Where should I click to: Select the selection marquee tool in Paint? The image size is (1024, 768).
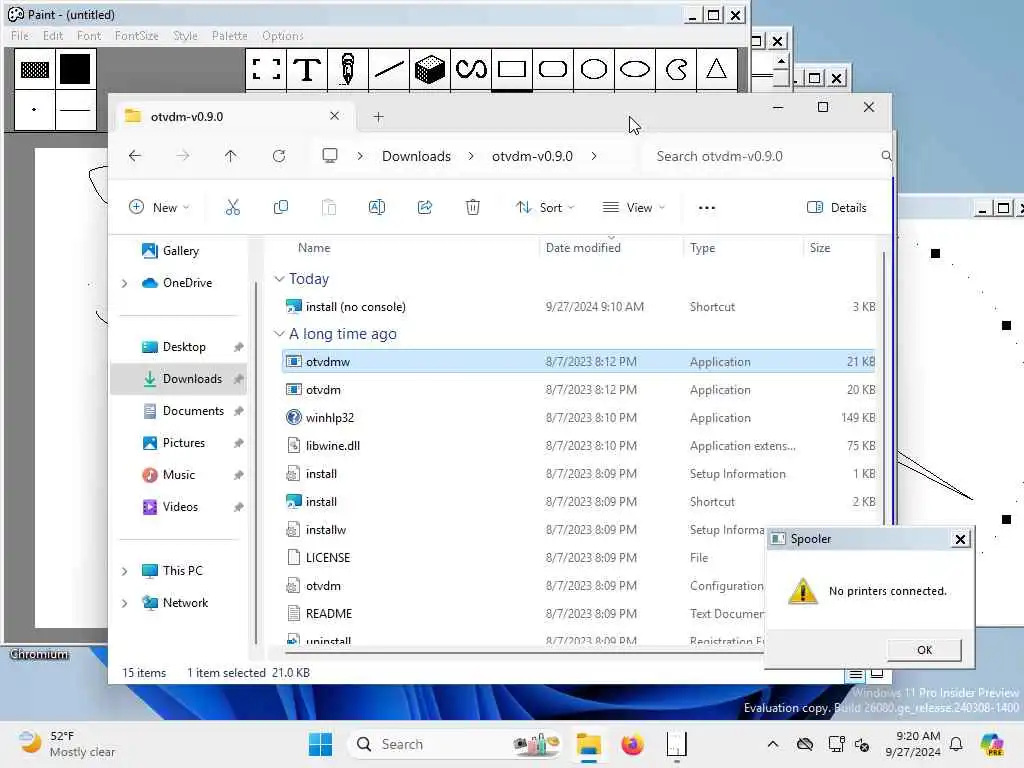(x=266, y=69)
